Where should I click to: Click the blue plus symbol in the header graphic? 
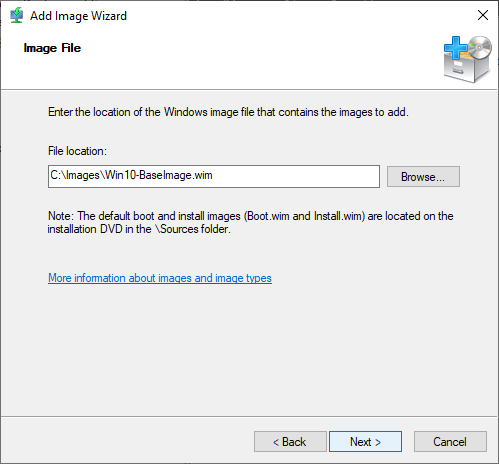tap(456, 48)
